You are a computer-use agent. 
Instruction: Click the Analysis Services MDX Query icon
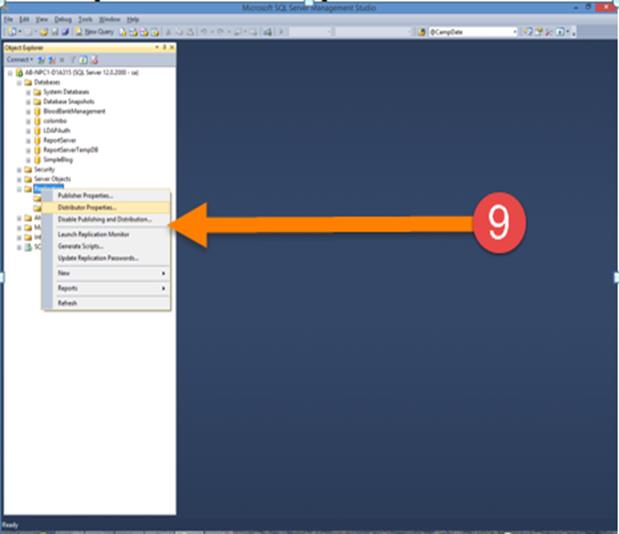tap(134, 32)
